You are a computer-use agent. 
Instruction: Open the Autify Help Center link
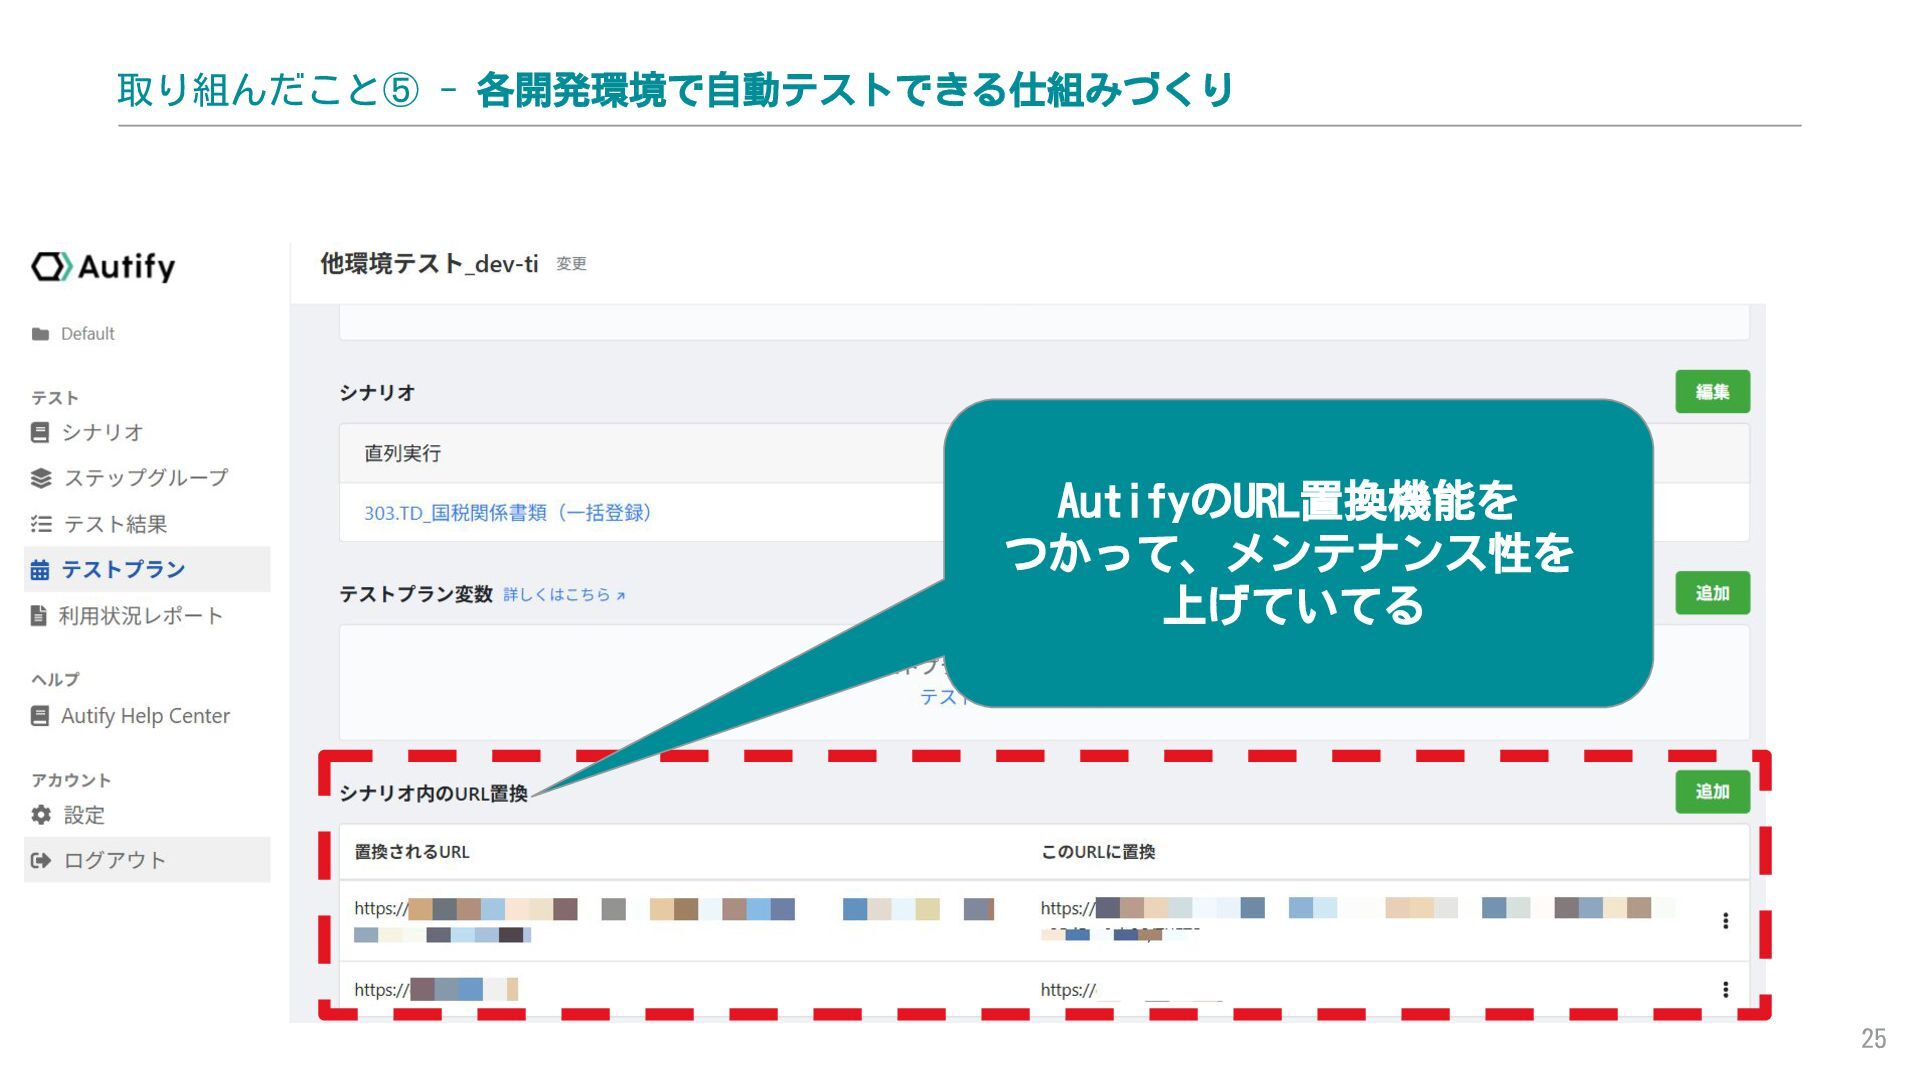145,716
